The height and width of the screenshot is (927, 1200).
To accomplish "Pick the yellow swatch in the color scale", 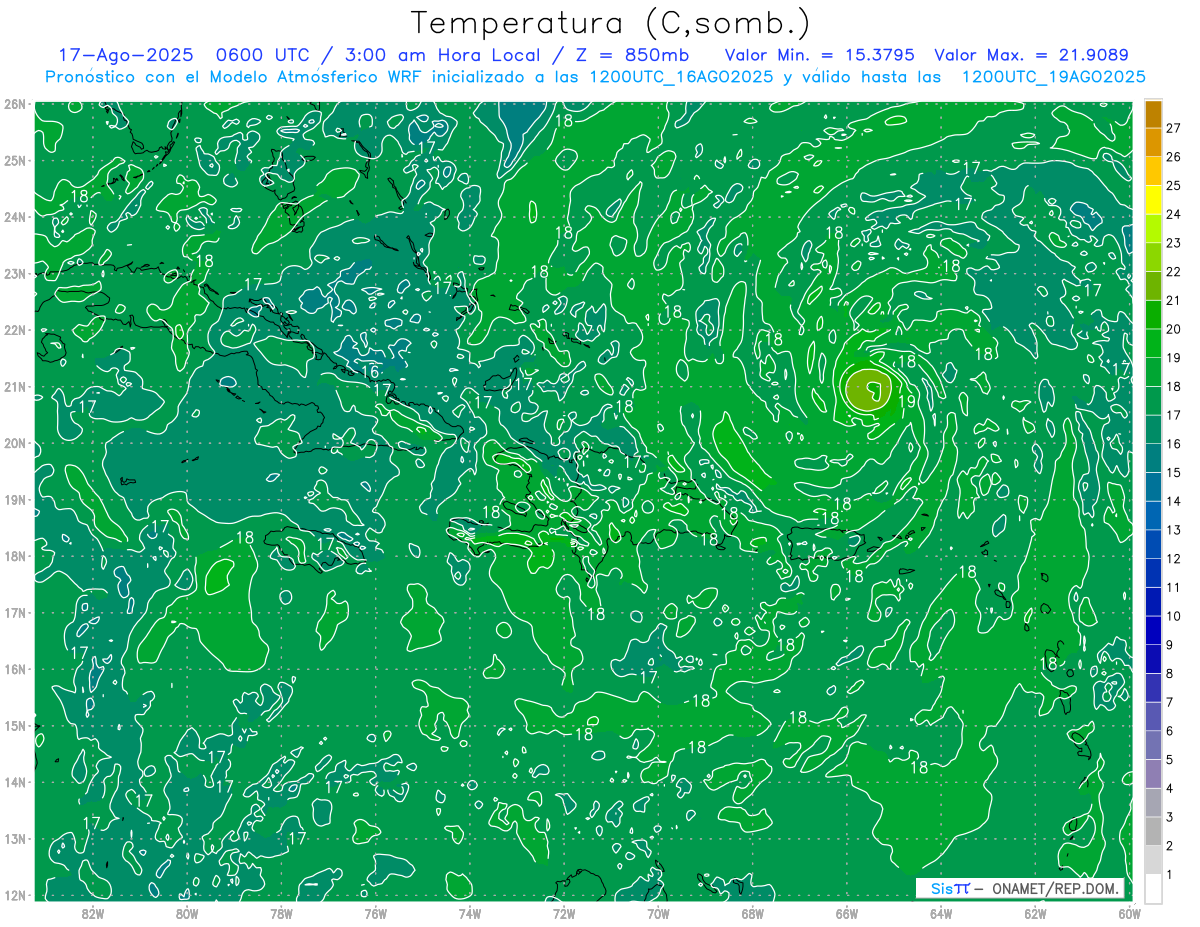I will [x=1153, y=198].
